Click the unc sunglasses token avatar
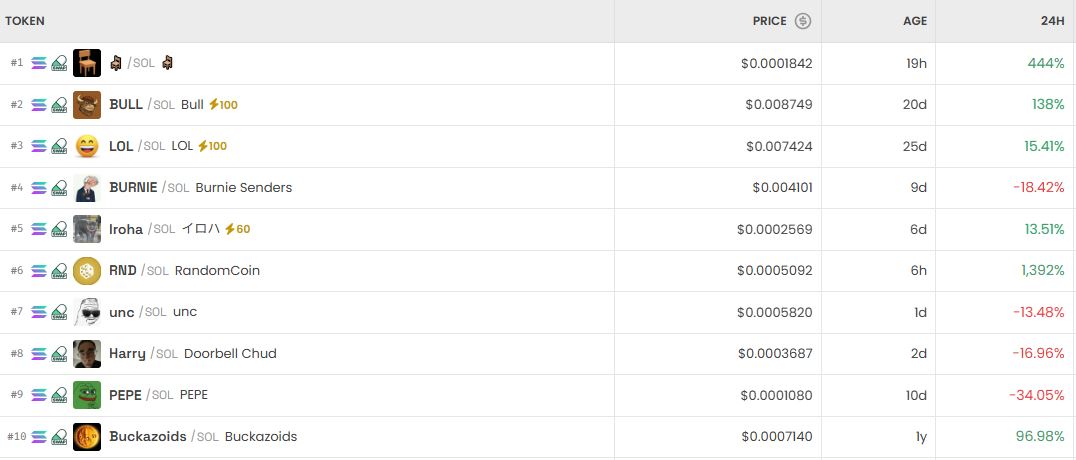 coord(87,312)
